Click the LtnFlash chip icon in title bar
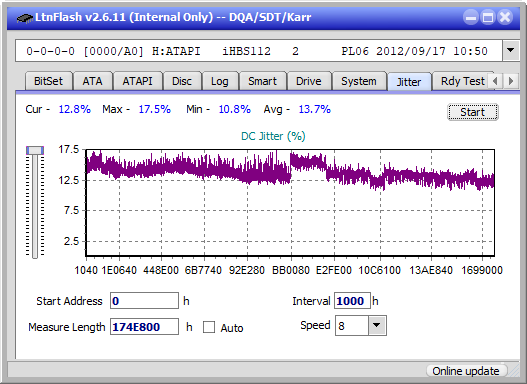The image size is (527, 384). (x=24, y=17)
